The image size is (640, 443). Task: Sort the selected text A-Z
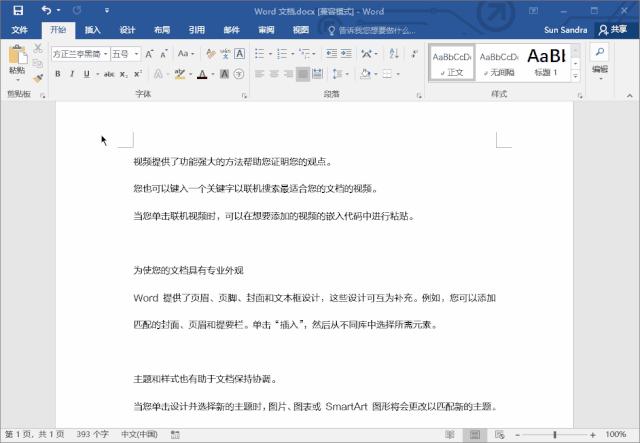point(393,53)
